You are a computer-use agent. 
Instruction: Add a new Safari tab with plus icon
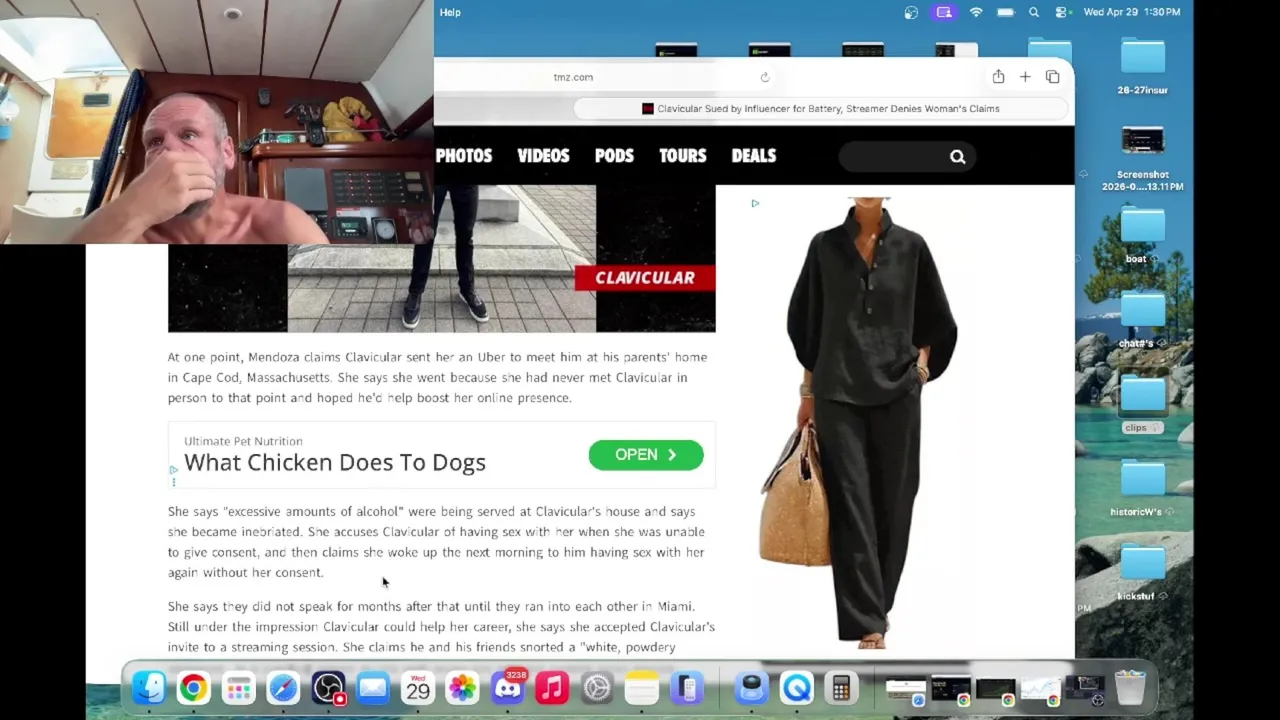point(1025,77)
